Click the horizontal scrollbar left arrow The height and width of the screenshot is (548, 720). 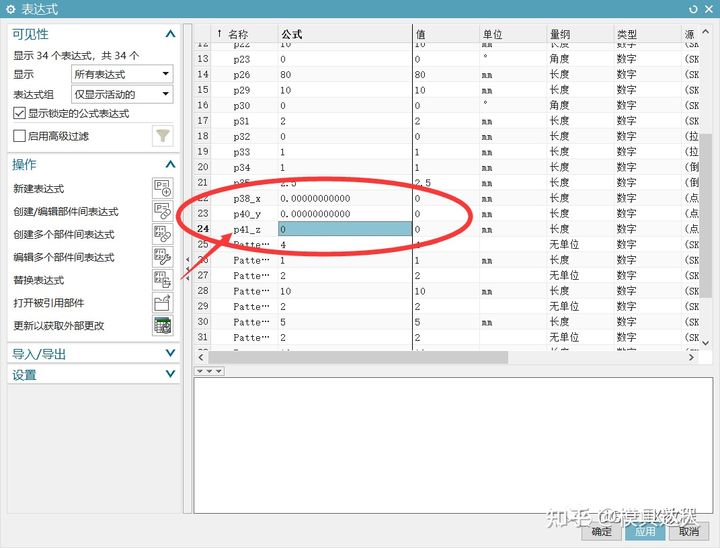201,357
